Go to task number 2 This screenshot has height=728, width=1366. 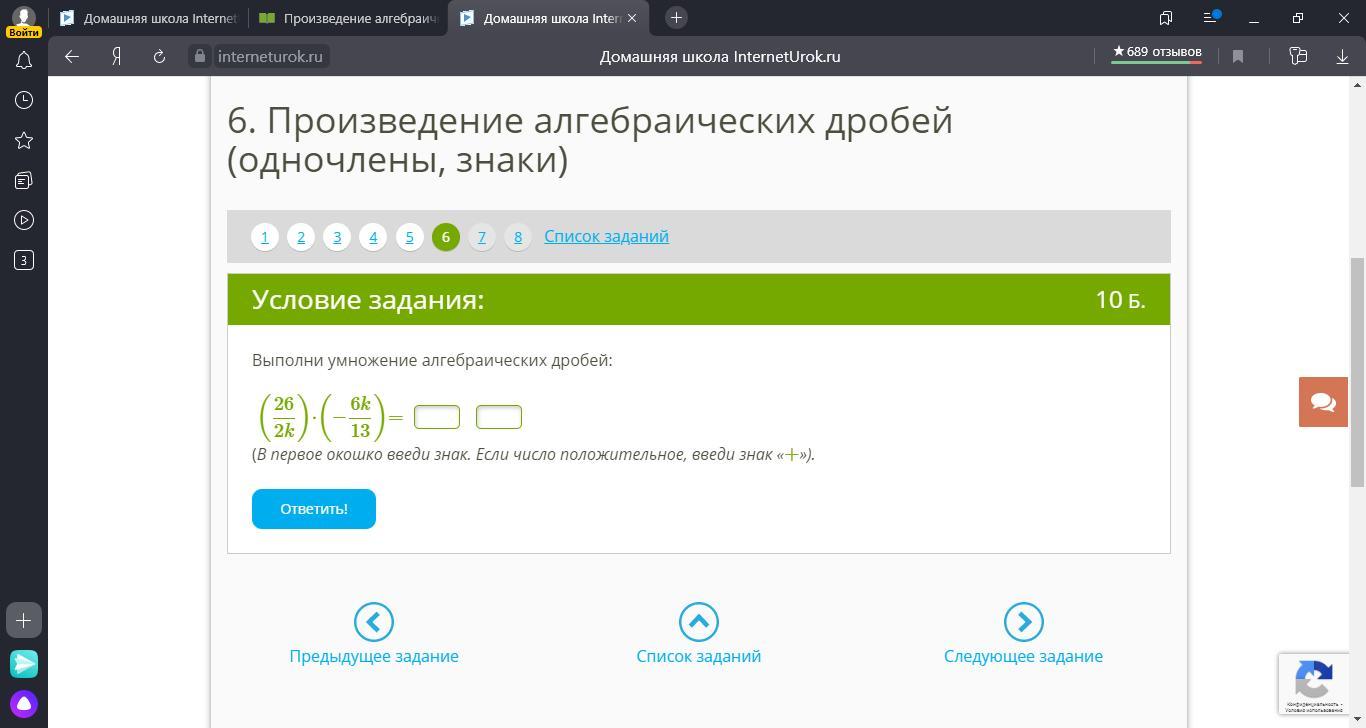tap(301, 237)
